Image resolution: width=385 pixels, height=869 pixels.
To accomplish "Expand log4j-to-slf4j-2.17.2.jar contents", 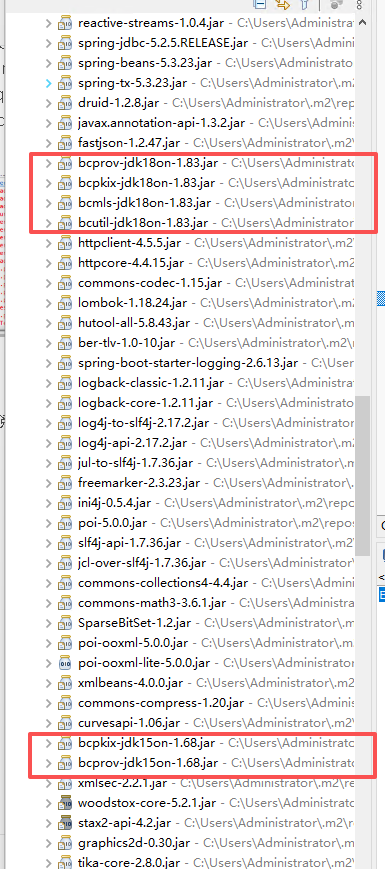I will tap(48, 423).
